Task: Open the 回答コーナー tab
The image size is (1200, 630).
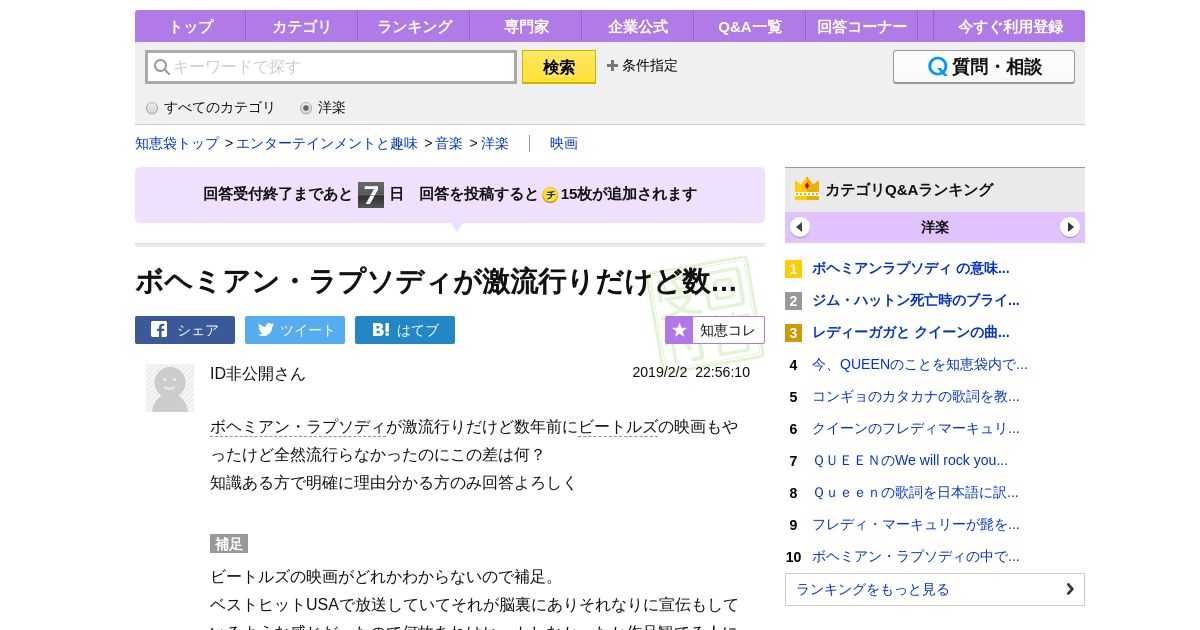Action: click(862, 27)
